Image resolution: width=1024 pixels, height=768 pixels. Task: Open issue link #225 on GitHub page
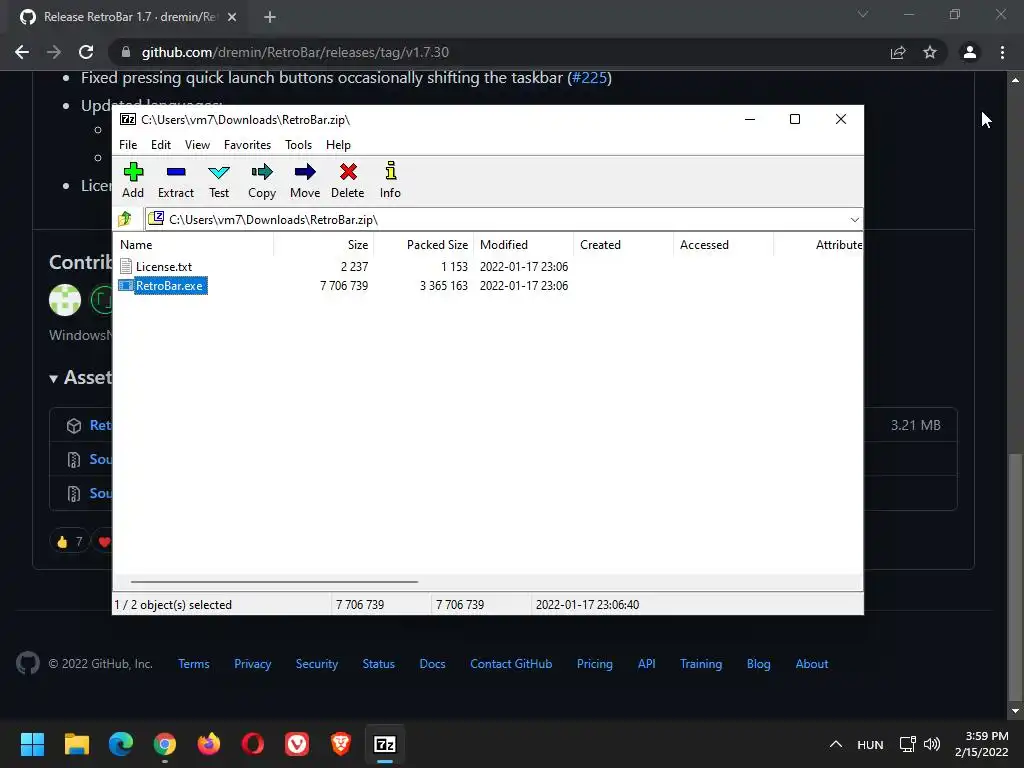(590, 78)
